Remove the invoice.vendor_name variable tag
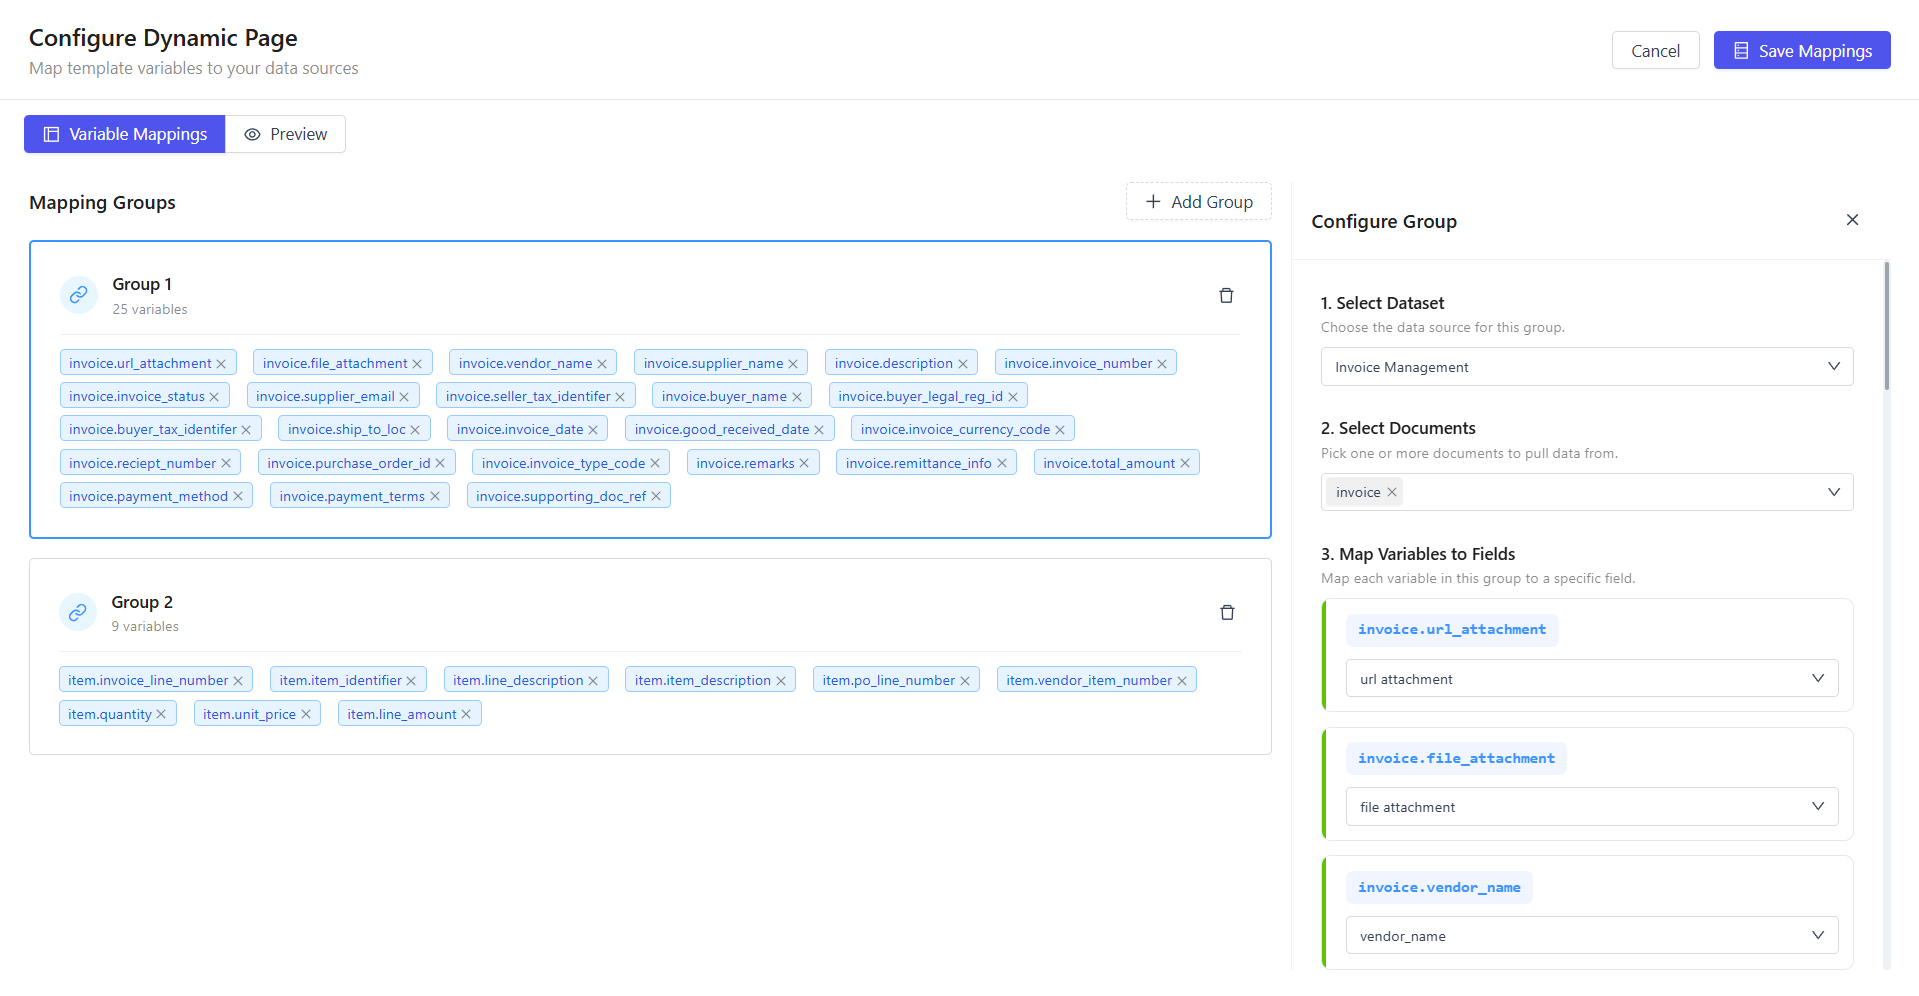The image size is (1919, 996). click(x=602, y=362)
